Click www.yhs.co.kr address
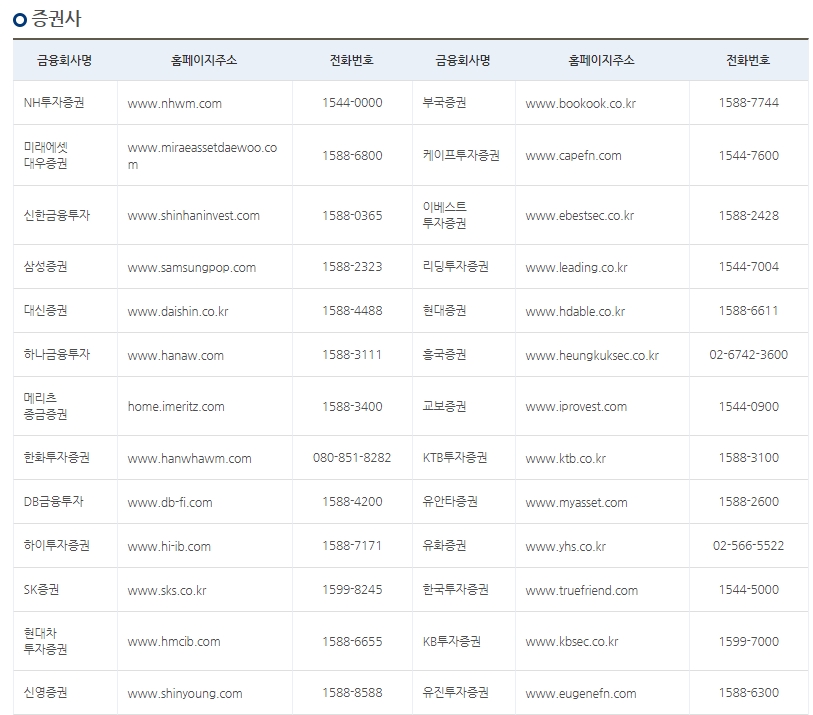This screenshot has width=813, height=715. coord(566,547)
